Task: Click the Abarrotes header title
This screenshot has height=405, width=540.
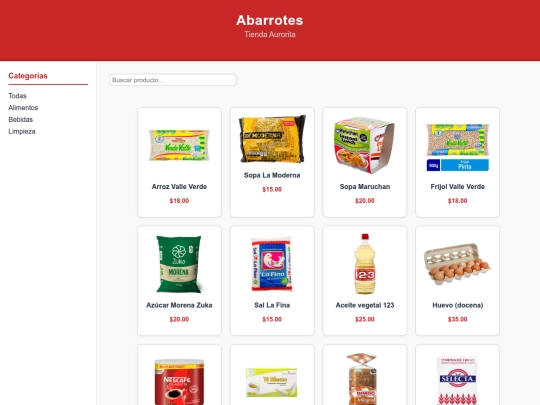Action: click(x=270, y=20)
